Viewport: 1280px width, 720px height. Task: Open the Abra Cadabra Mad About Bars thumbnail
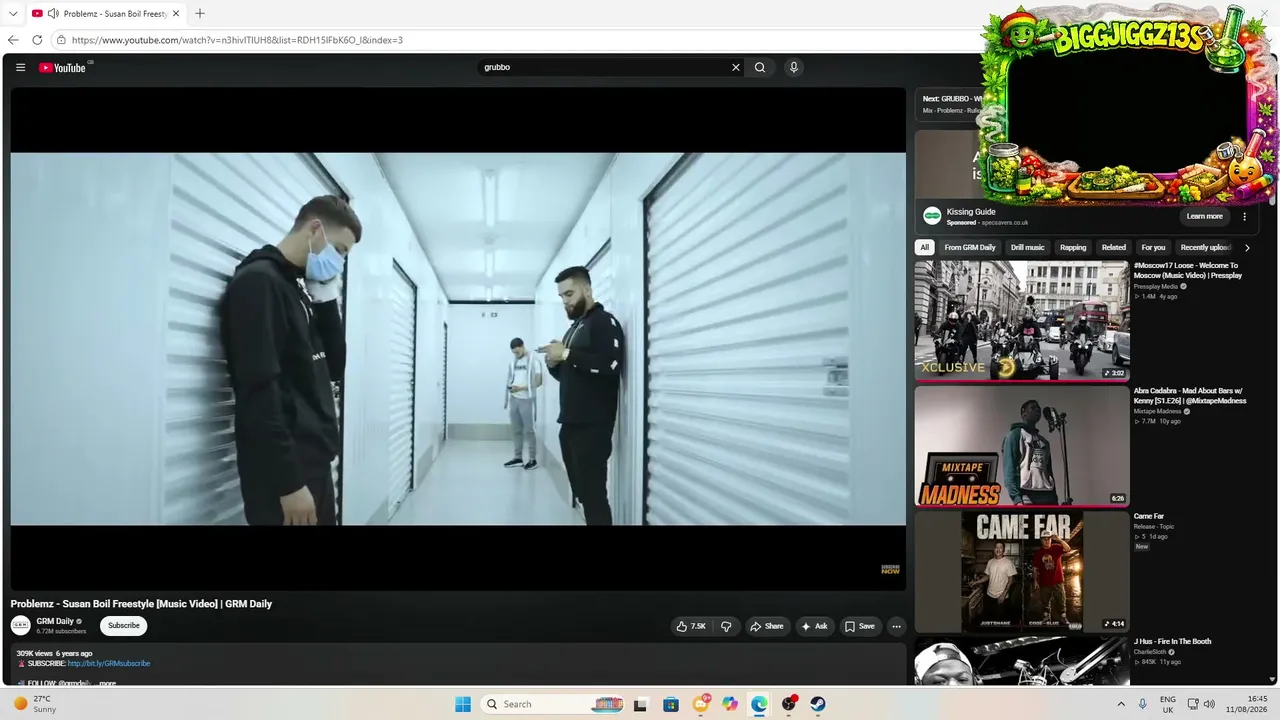[x=1021, y=446]
